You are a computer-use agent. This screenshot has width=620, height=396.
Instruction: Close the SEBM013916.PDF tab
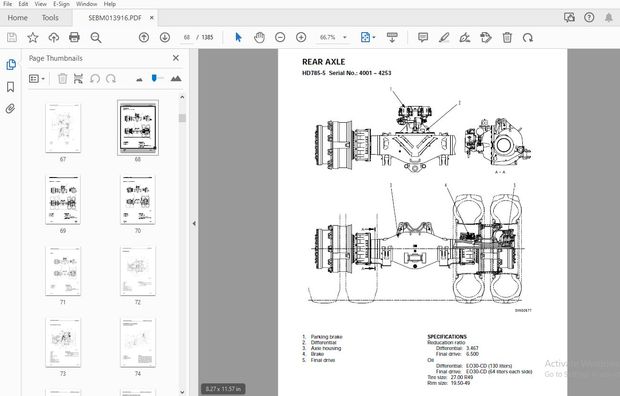151,18
